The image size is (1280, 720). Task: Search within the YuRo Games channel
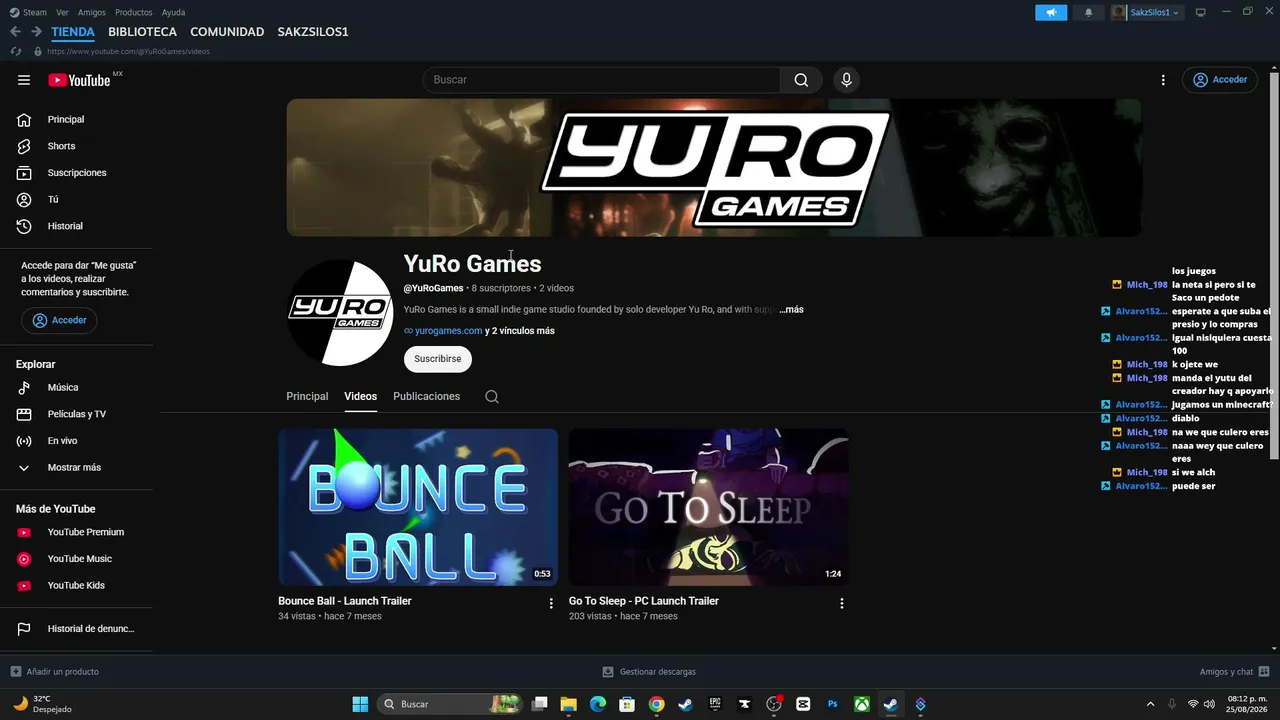click(492, 397)
